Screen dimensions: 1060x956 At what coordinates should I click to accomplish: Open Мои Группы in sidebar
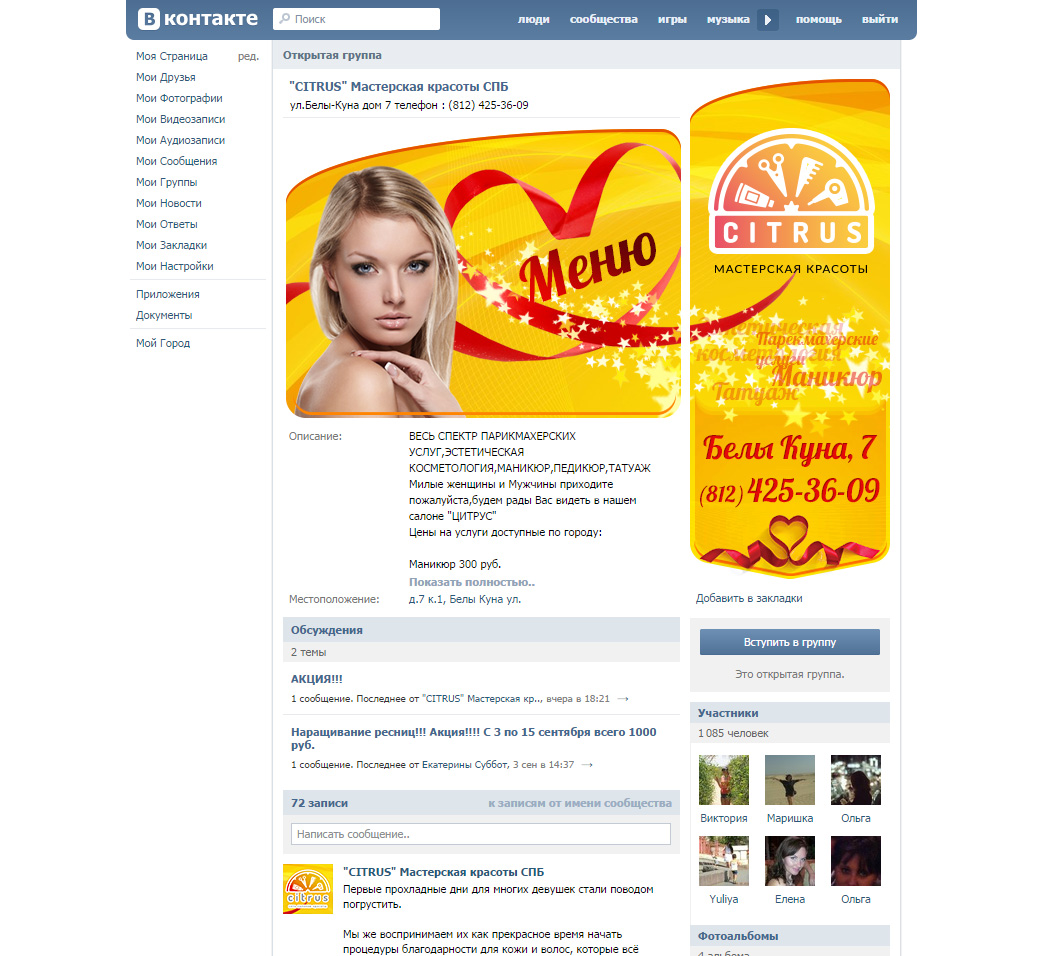click(166, 182)
